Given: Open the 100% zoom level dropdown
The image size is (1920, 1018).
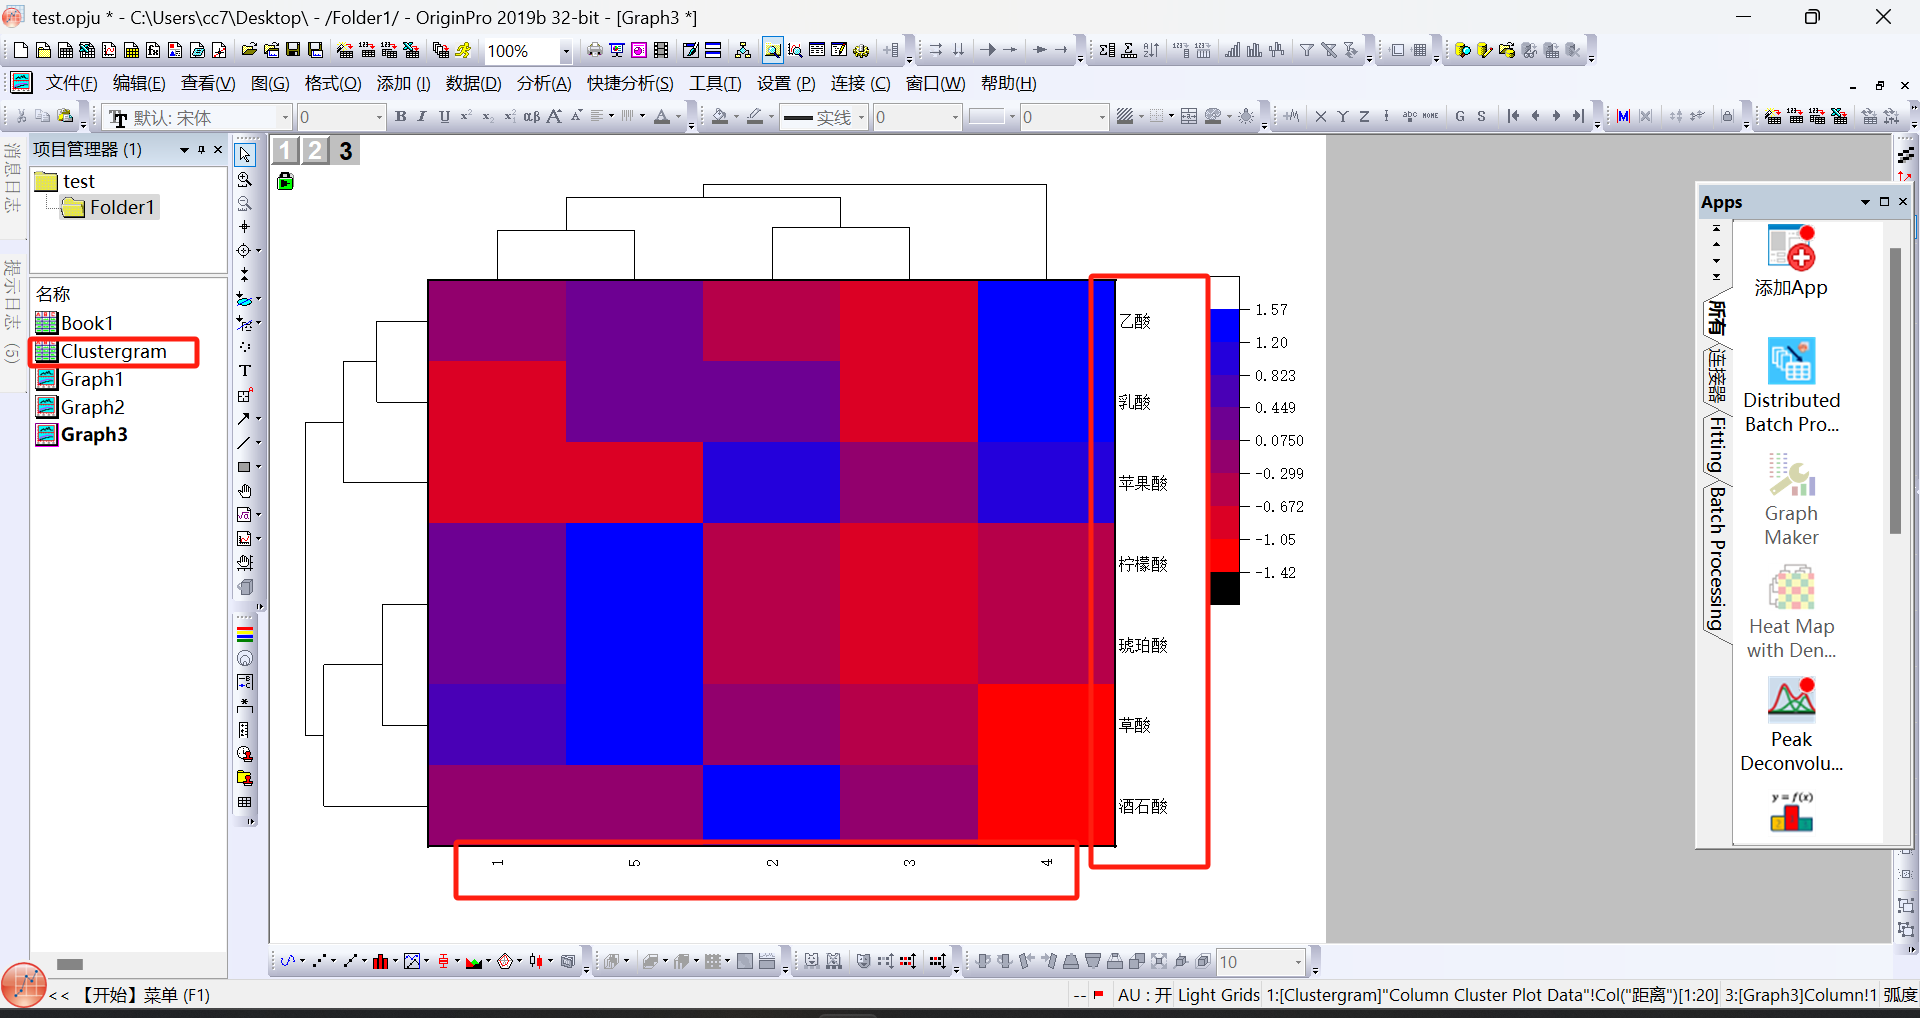Looking at the screenshot, I should tap(565, 51).
